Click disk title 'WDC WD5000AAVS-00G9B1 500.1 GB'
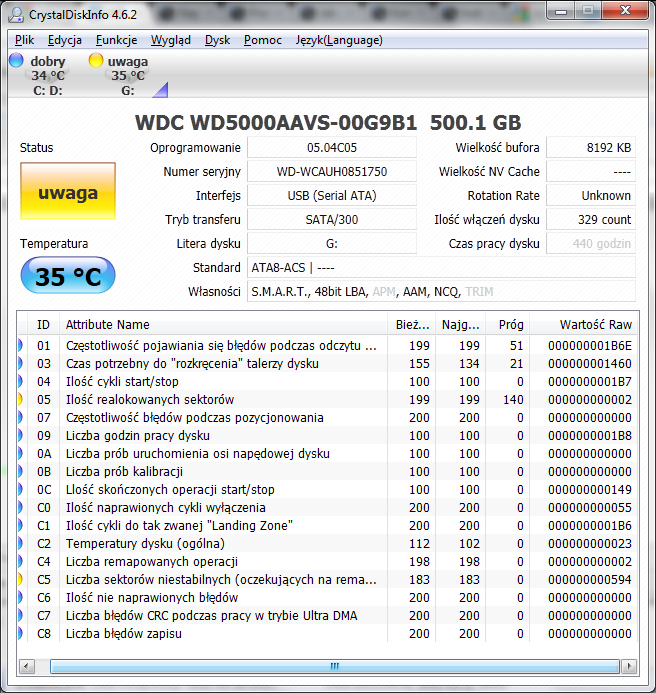Viewport: 656px width, 693px height. click(328, 122)
